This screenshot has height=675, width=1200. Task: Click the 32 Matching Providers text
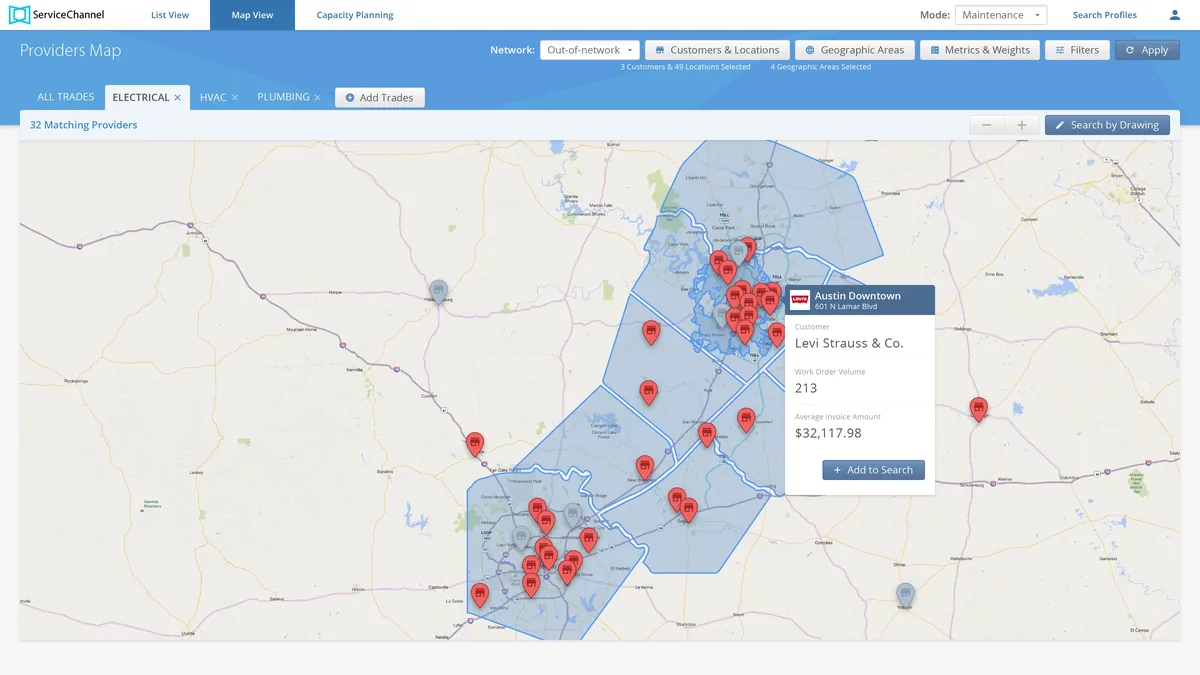(x=83, y=125)
